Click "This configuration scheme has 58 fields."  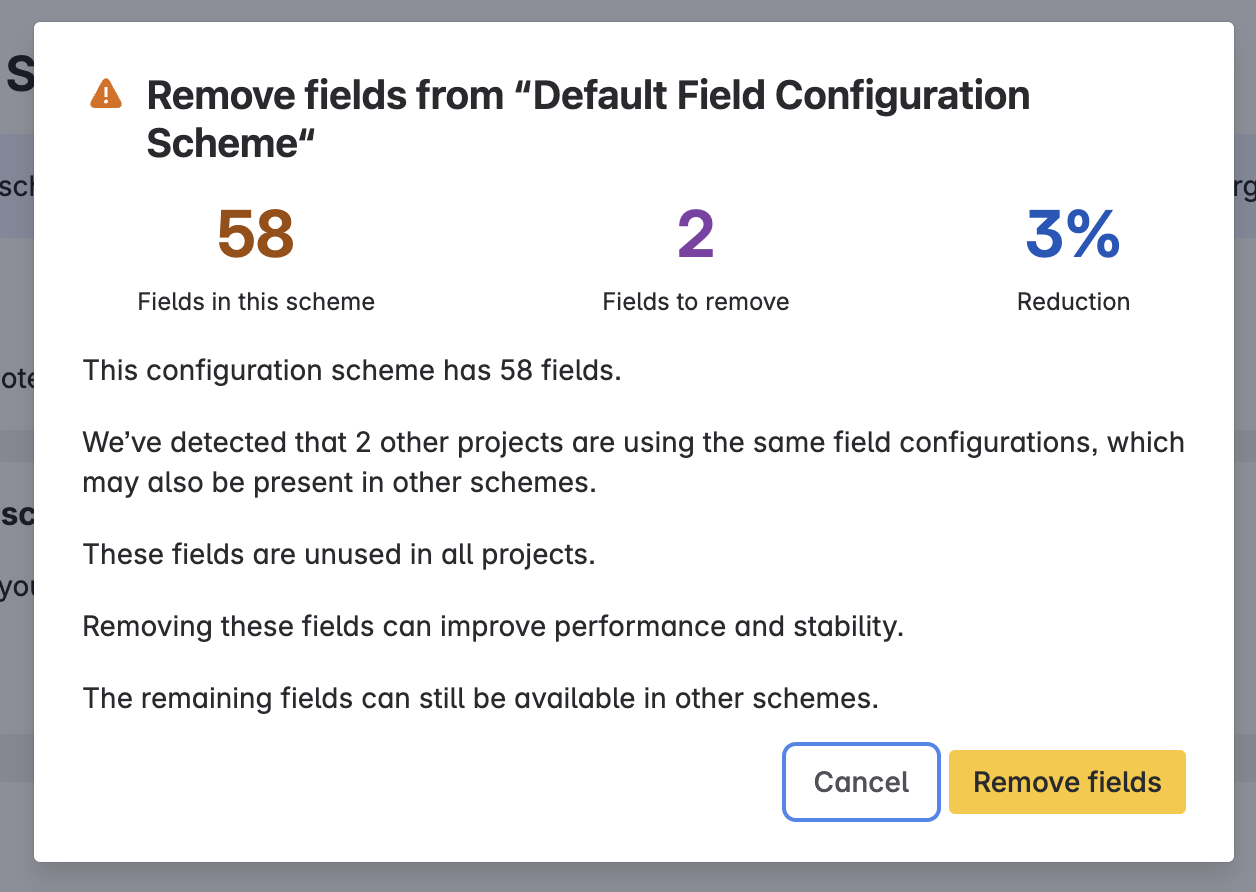click(x=352, y=371)
